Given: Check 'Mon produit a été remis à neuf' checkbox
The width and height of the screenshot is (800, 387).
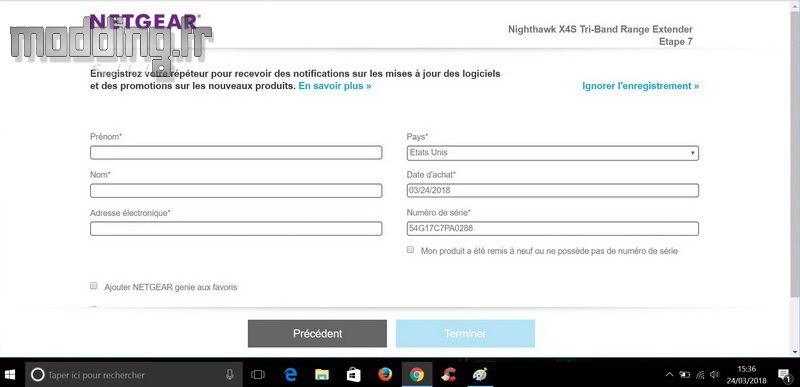Looking at the screenshot, I should pos(410,250).
